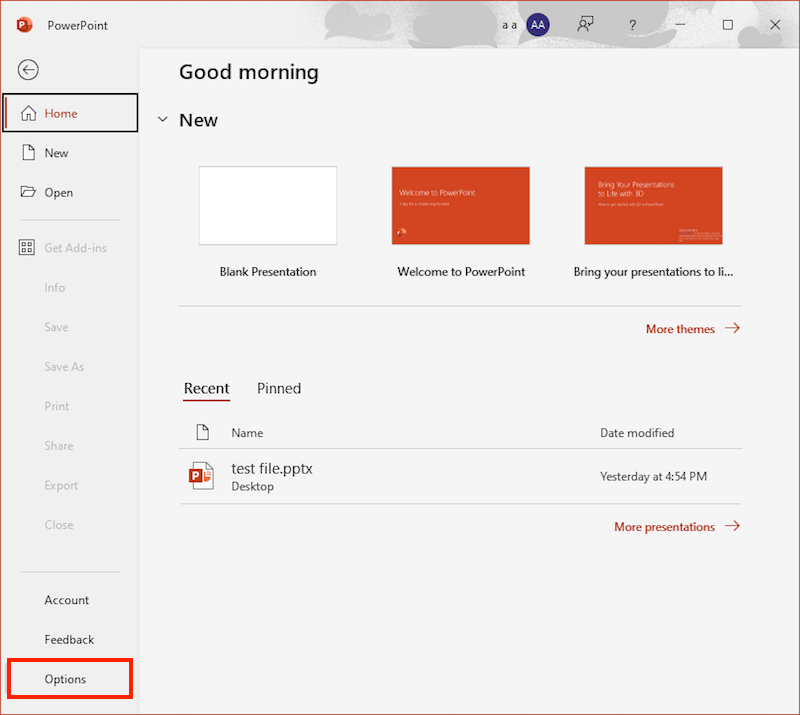Open test file.pptx from recent list

pyautogui.click(x=460, y=476)
